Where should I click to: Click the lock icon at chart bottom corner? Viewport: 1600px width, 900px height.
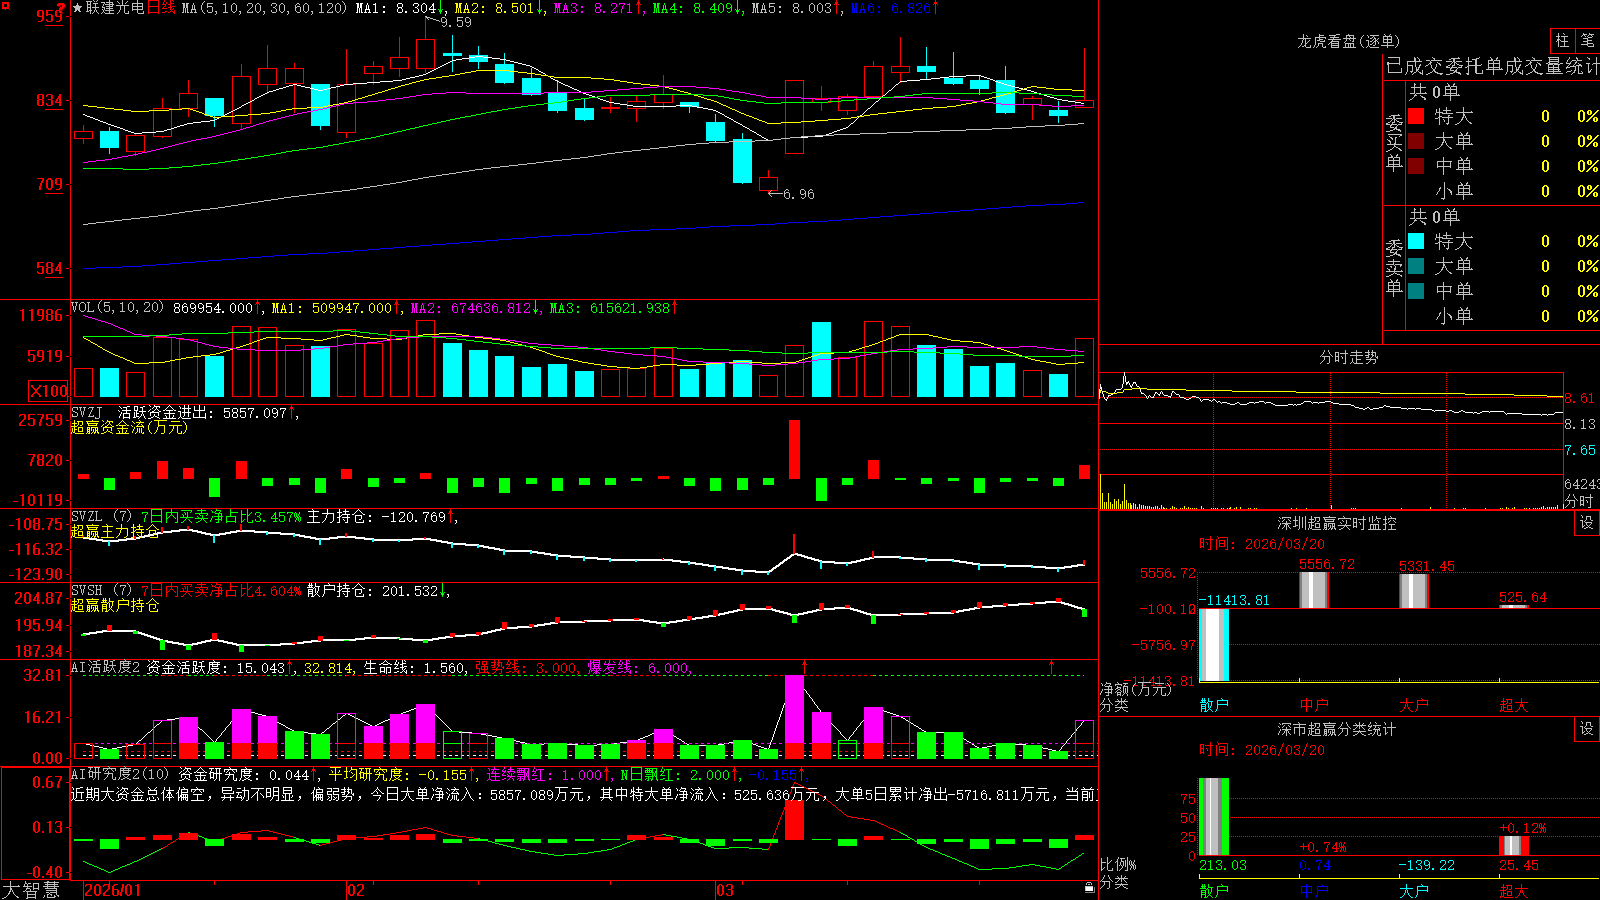pos(1089,888)
